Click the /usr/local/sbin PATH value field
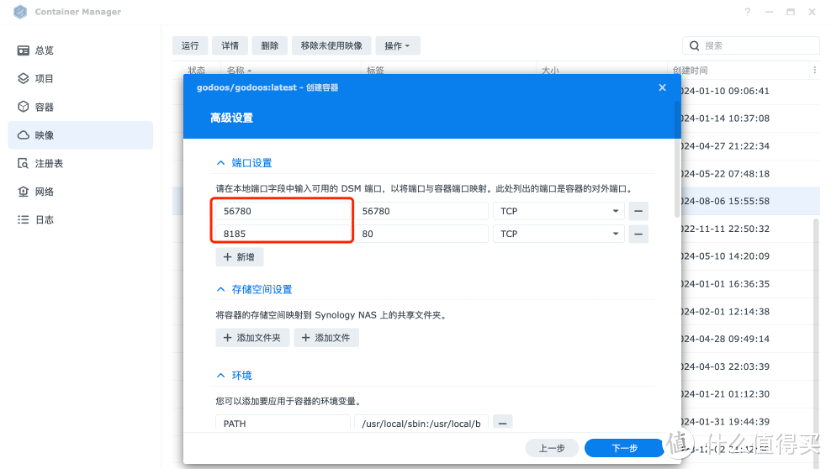The image size is (832, 470). pyautogui.click(x=421, y=423)
